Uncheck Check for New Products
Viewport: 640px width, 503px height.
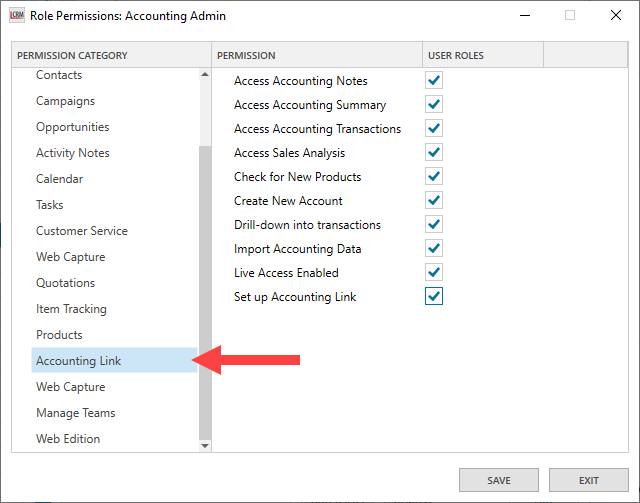pyautogui.click(x=433, y=177)
